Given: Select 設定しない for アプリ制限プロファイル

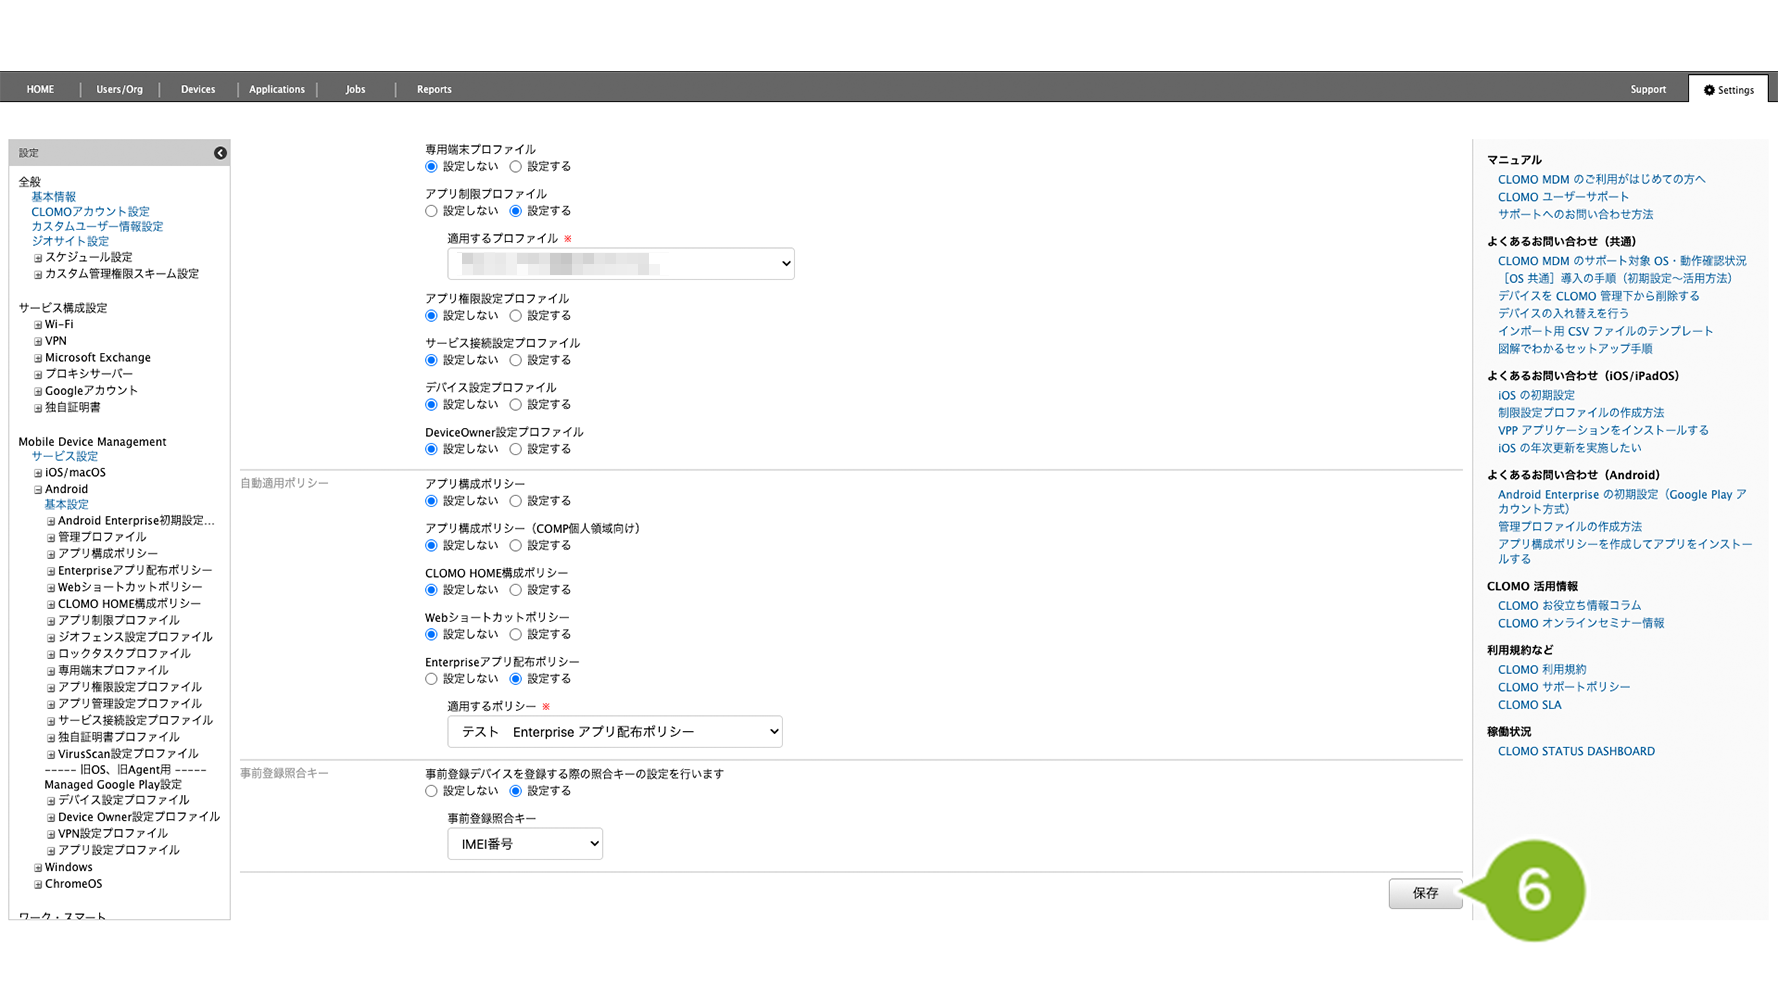Looking at the screenshot, I should [x=431, y=211].
